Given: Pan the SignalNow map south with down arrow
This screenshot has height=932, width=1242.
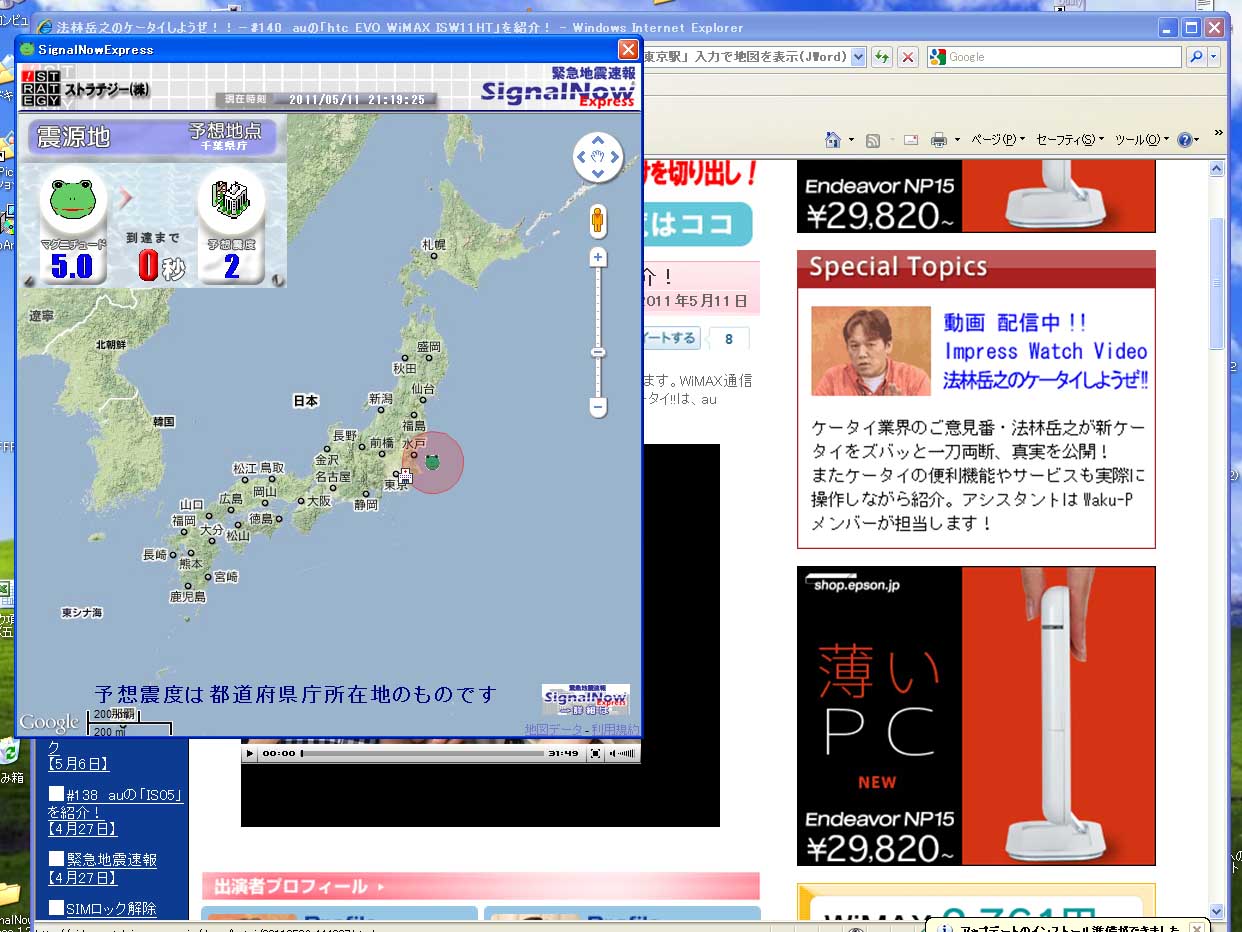Looking at the screenshot, I should point(598,174).
